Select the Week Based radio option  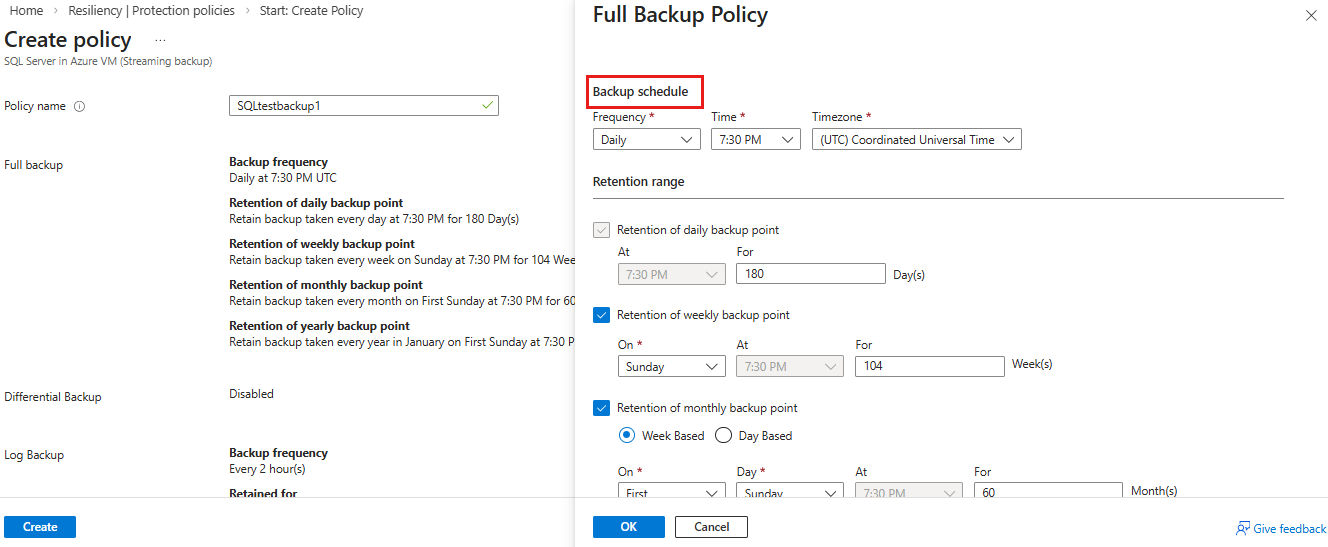click(627, 435)
